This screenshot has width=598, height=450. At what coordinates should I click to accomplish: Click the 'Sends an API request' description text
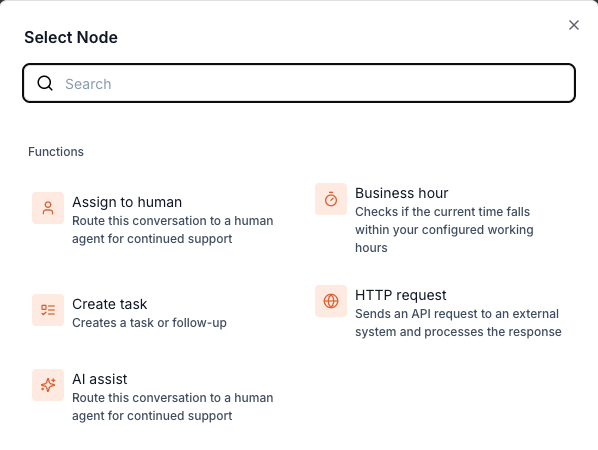pyautogui.click(x=458, y=323)
